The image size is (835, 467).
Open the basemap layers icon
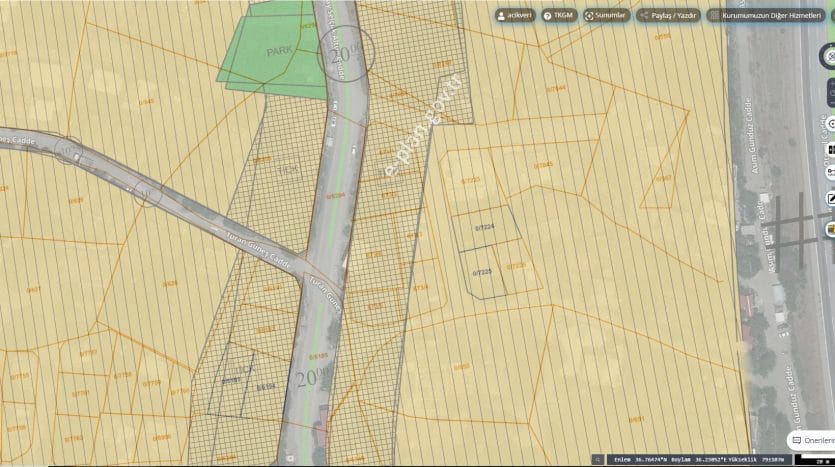[x=830, y=149]
